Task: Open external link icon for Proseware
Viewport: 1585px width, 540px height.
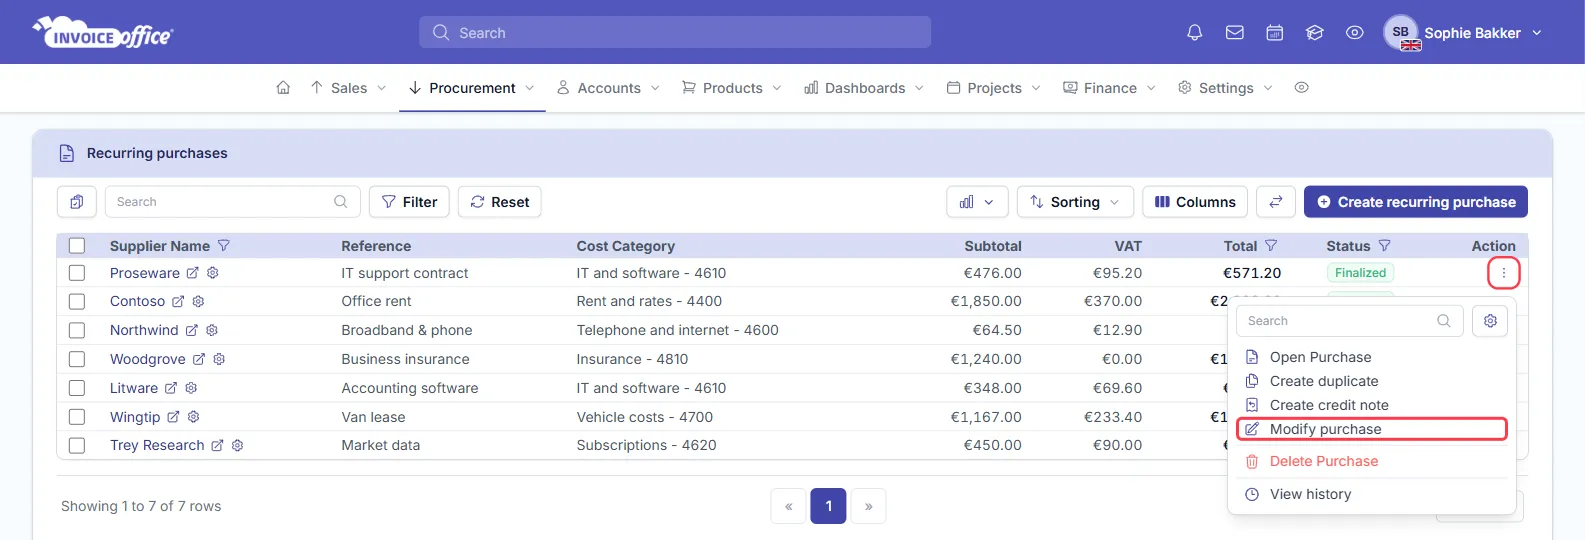Action: coord(193,273)
